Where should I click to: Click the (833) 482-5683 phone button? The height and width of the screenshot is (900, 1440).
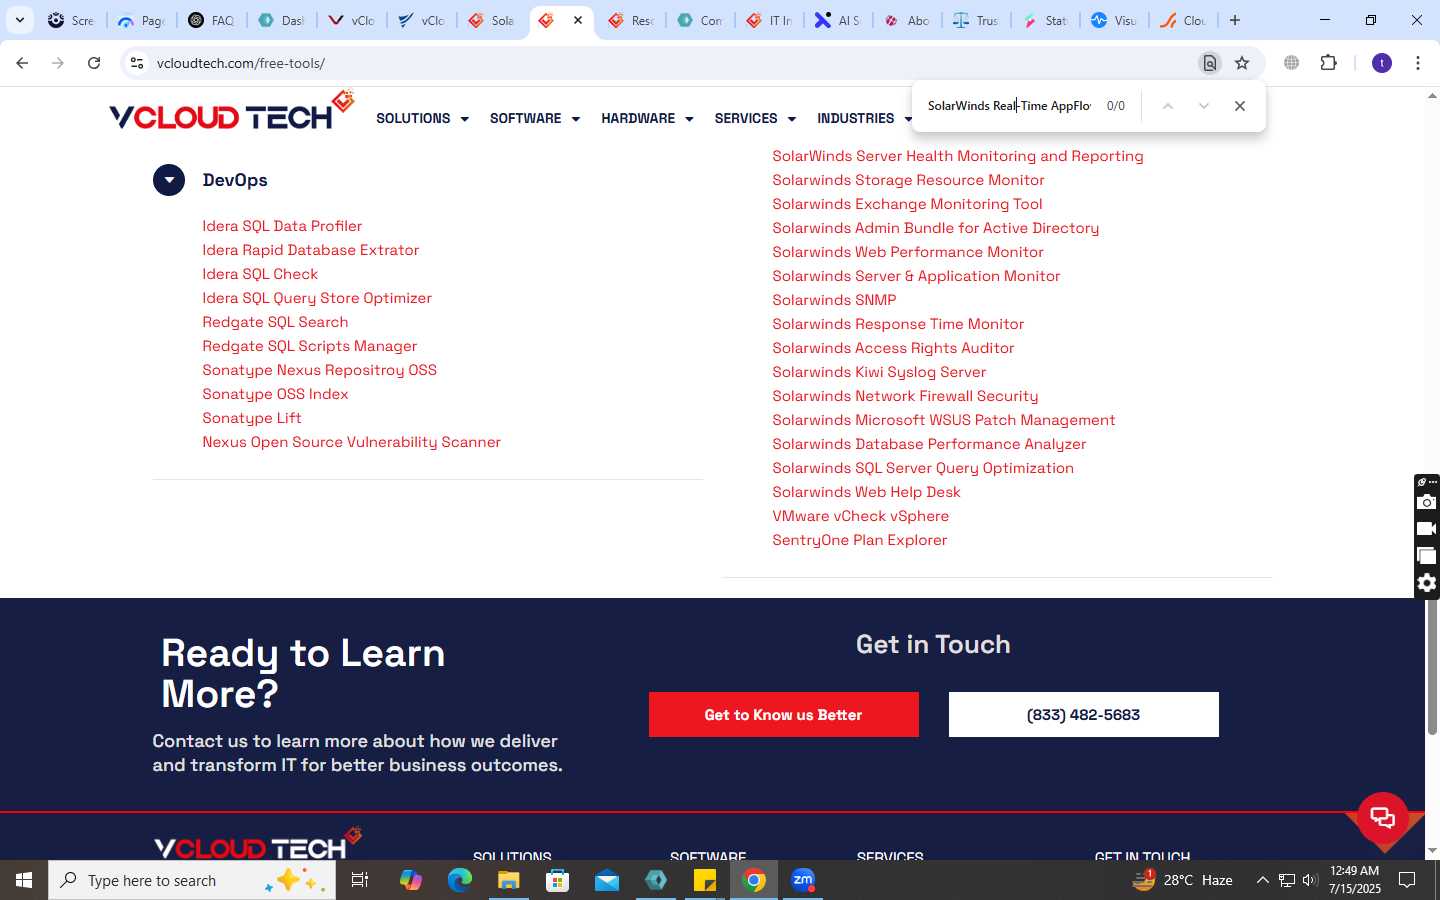point(1083,715)
